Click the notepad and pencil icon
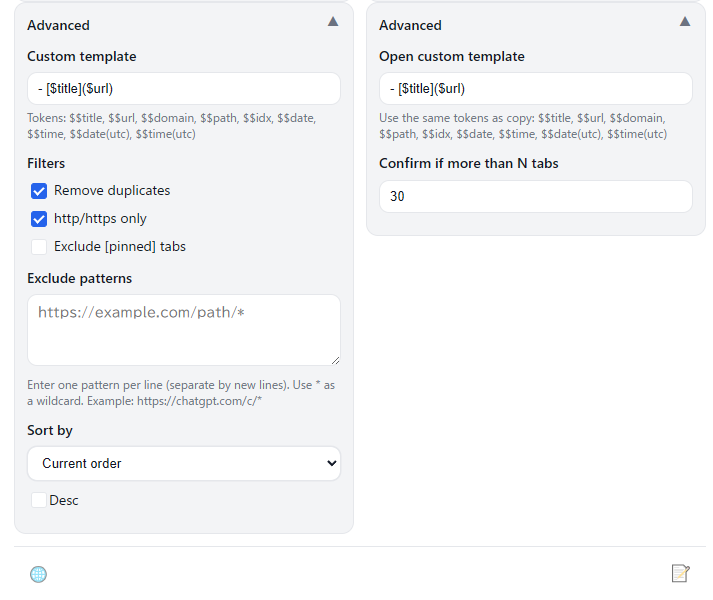Screen dimensions: 713x600 pyautogui.click(x=680, y=573)
